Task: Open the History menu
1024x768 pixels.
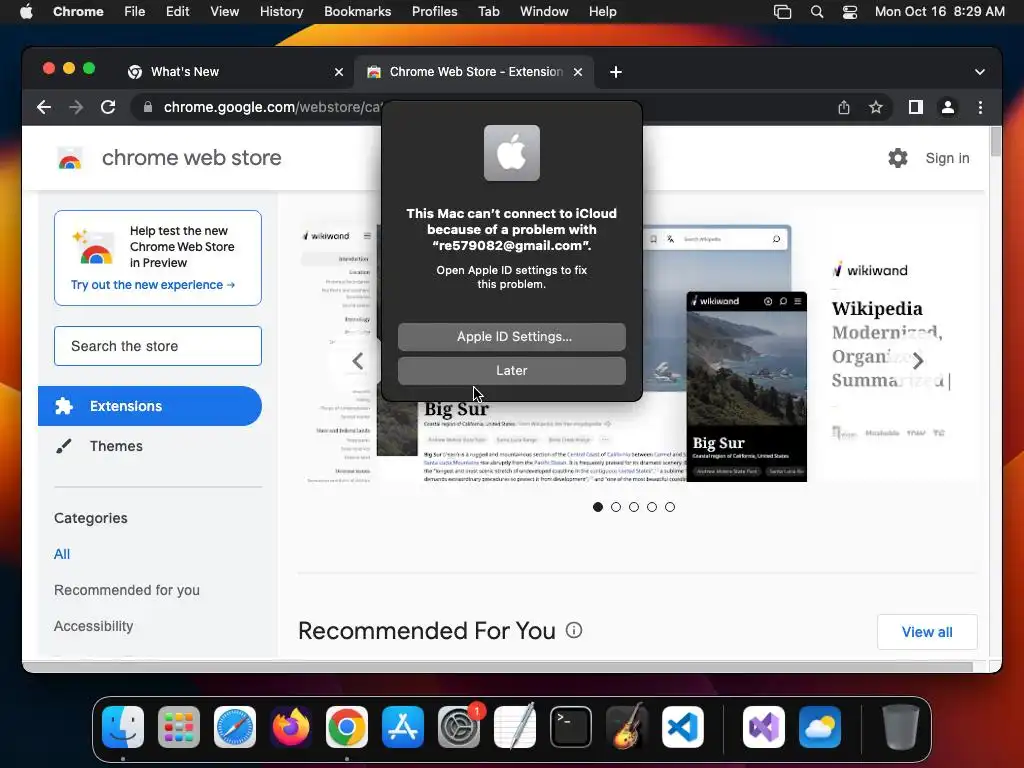Action: 281,11
